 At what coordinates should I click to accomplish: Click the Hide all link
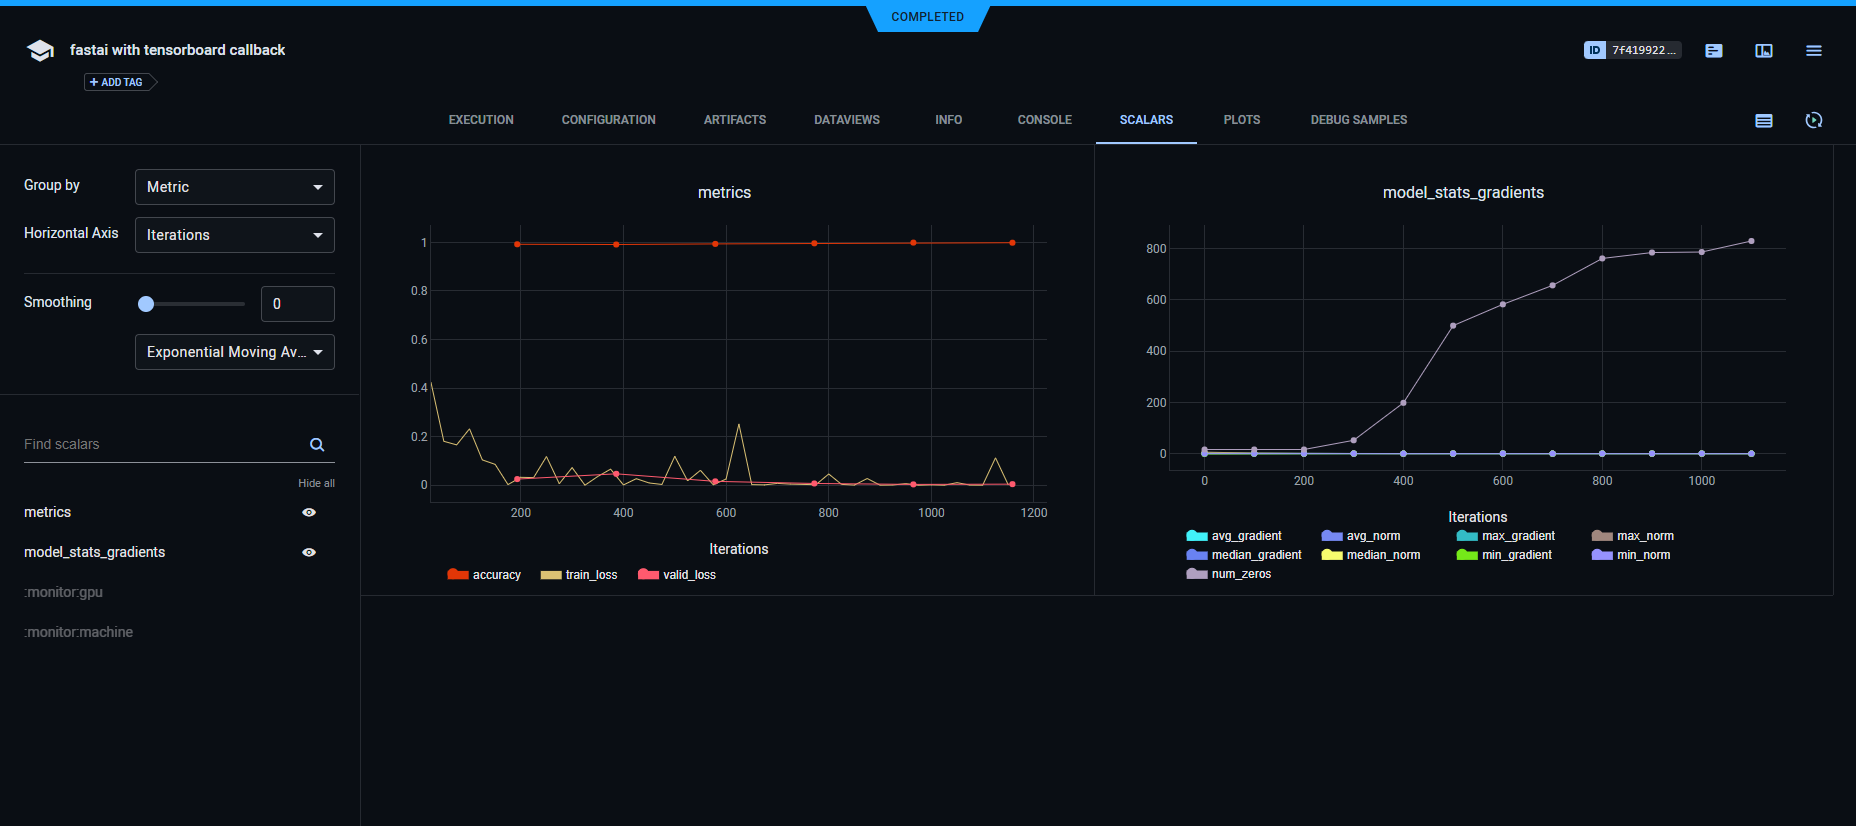316,483
